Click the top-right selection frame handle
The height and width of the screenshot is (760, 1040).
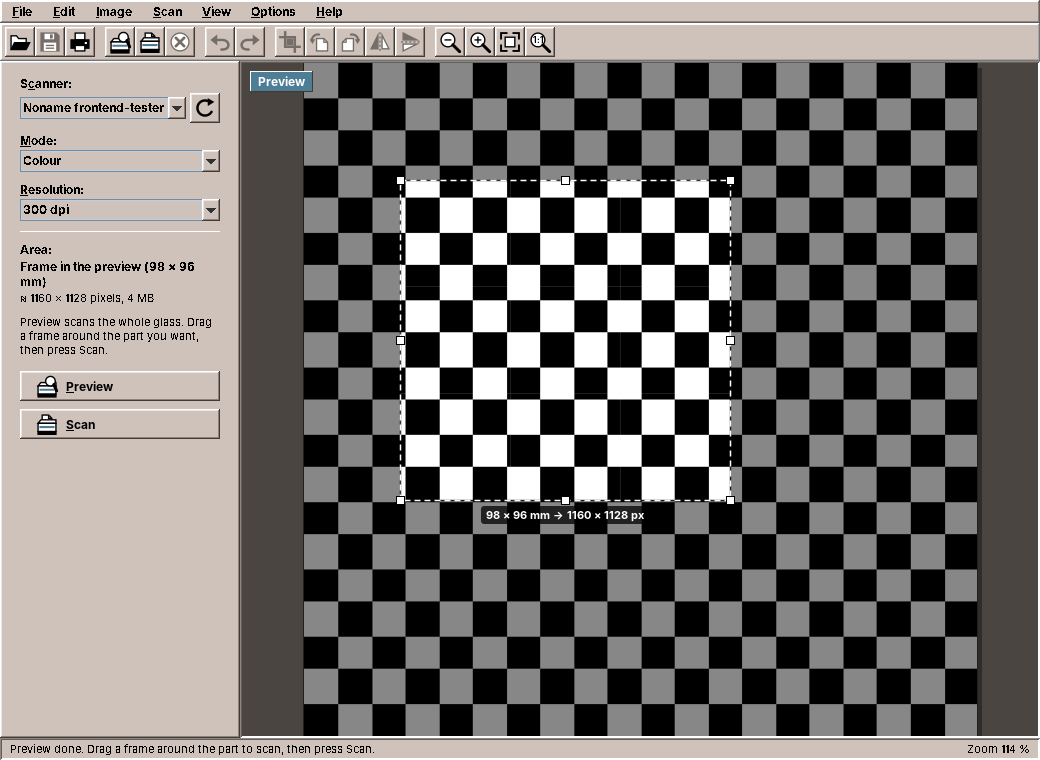730,180
